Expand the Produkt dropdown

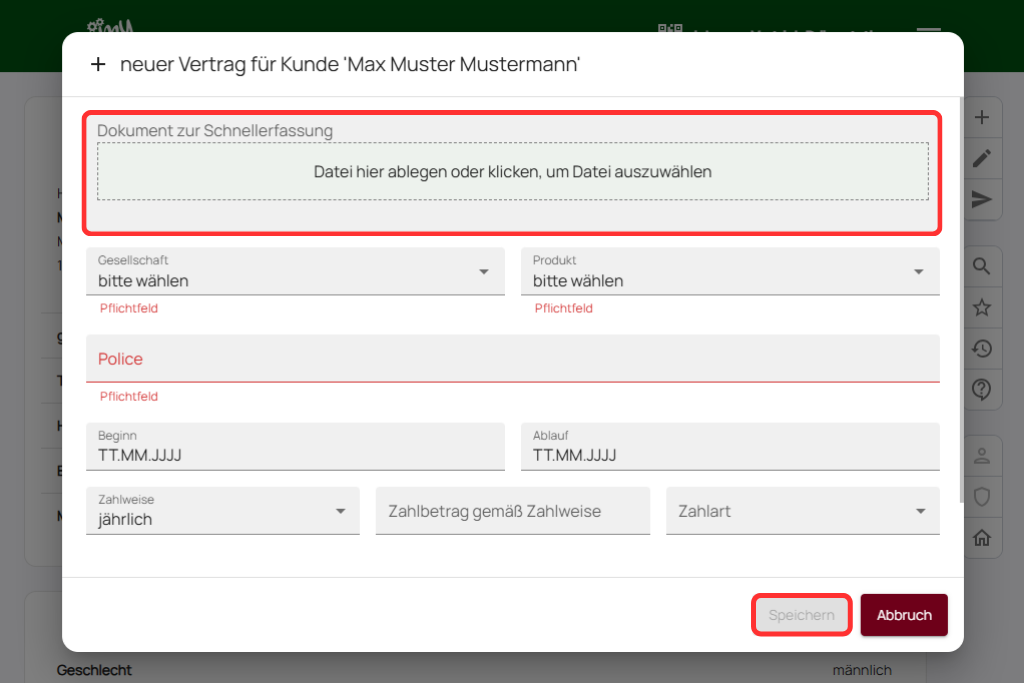pyautogui.click(x=730, y=272)
